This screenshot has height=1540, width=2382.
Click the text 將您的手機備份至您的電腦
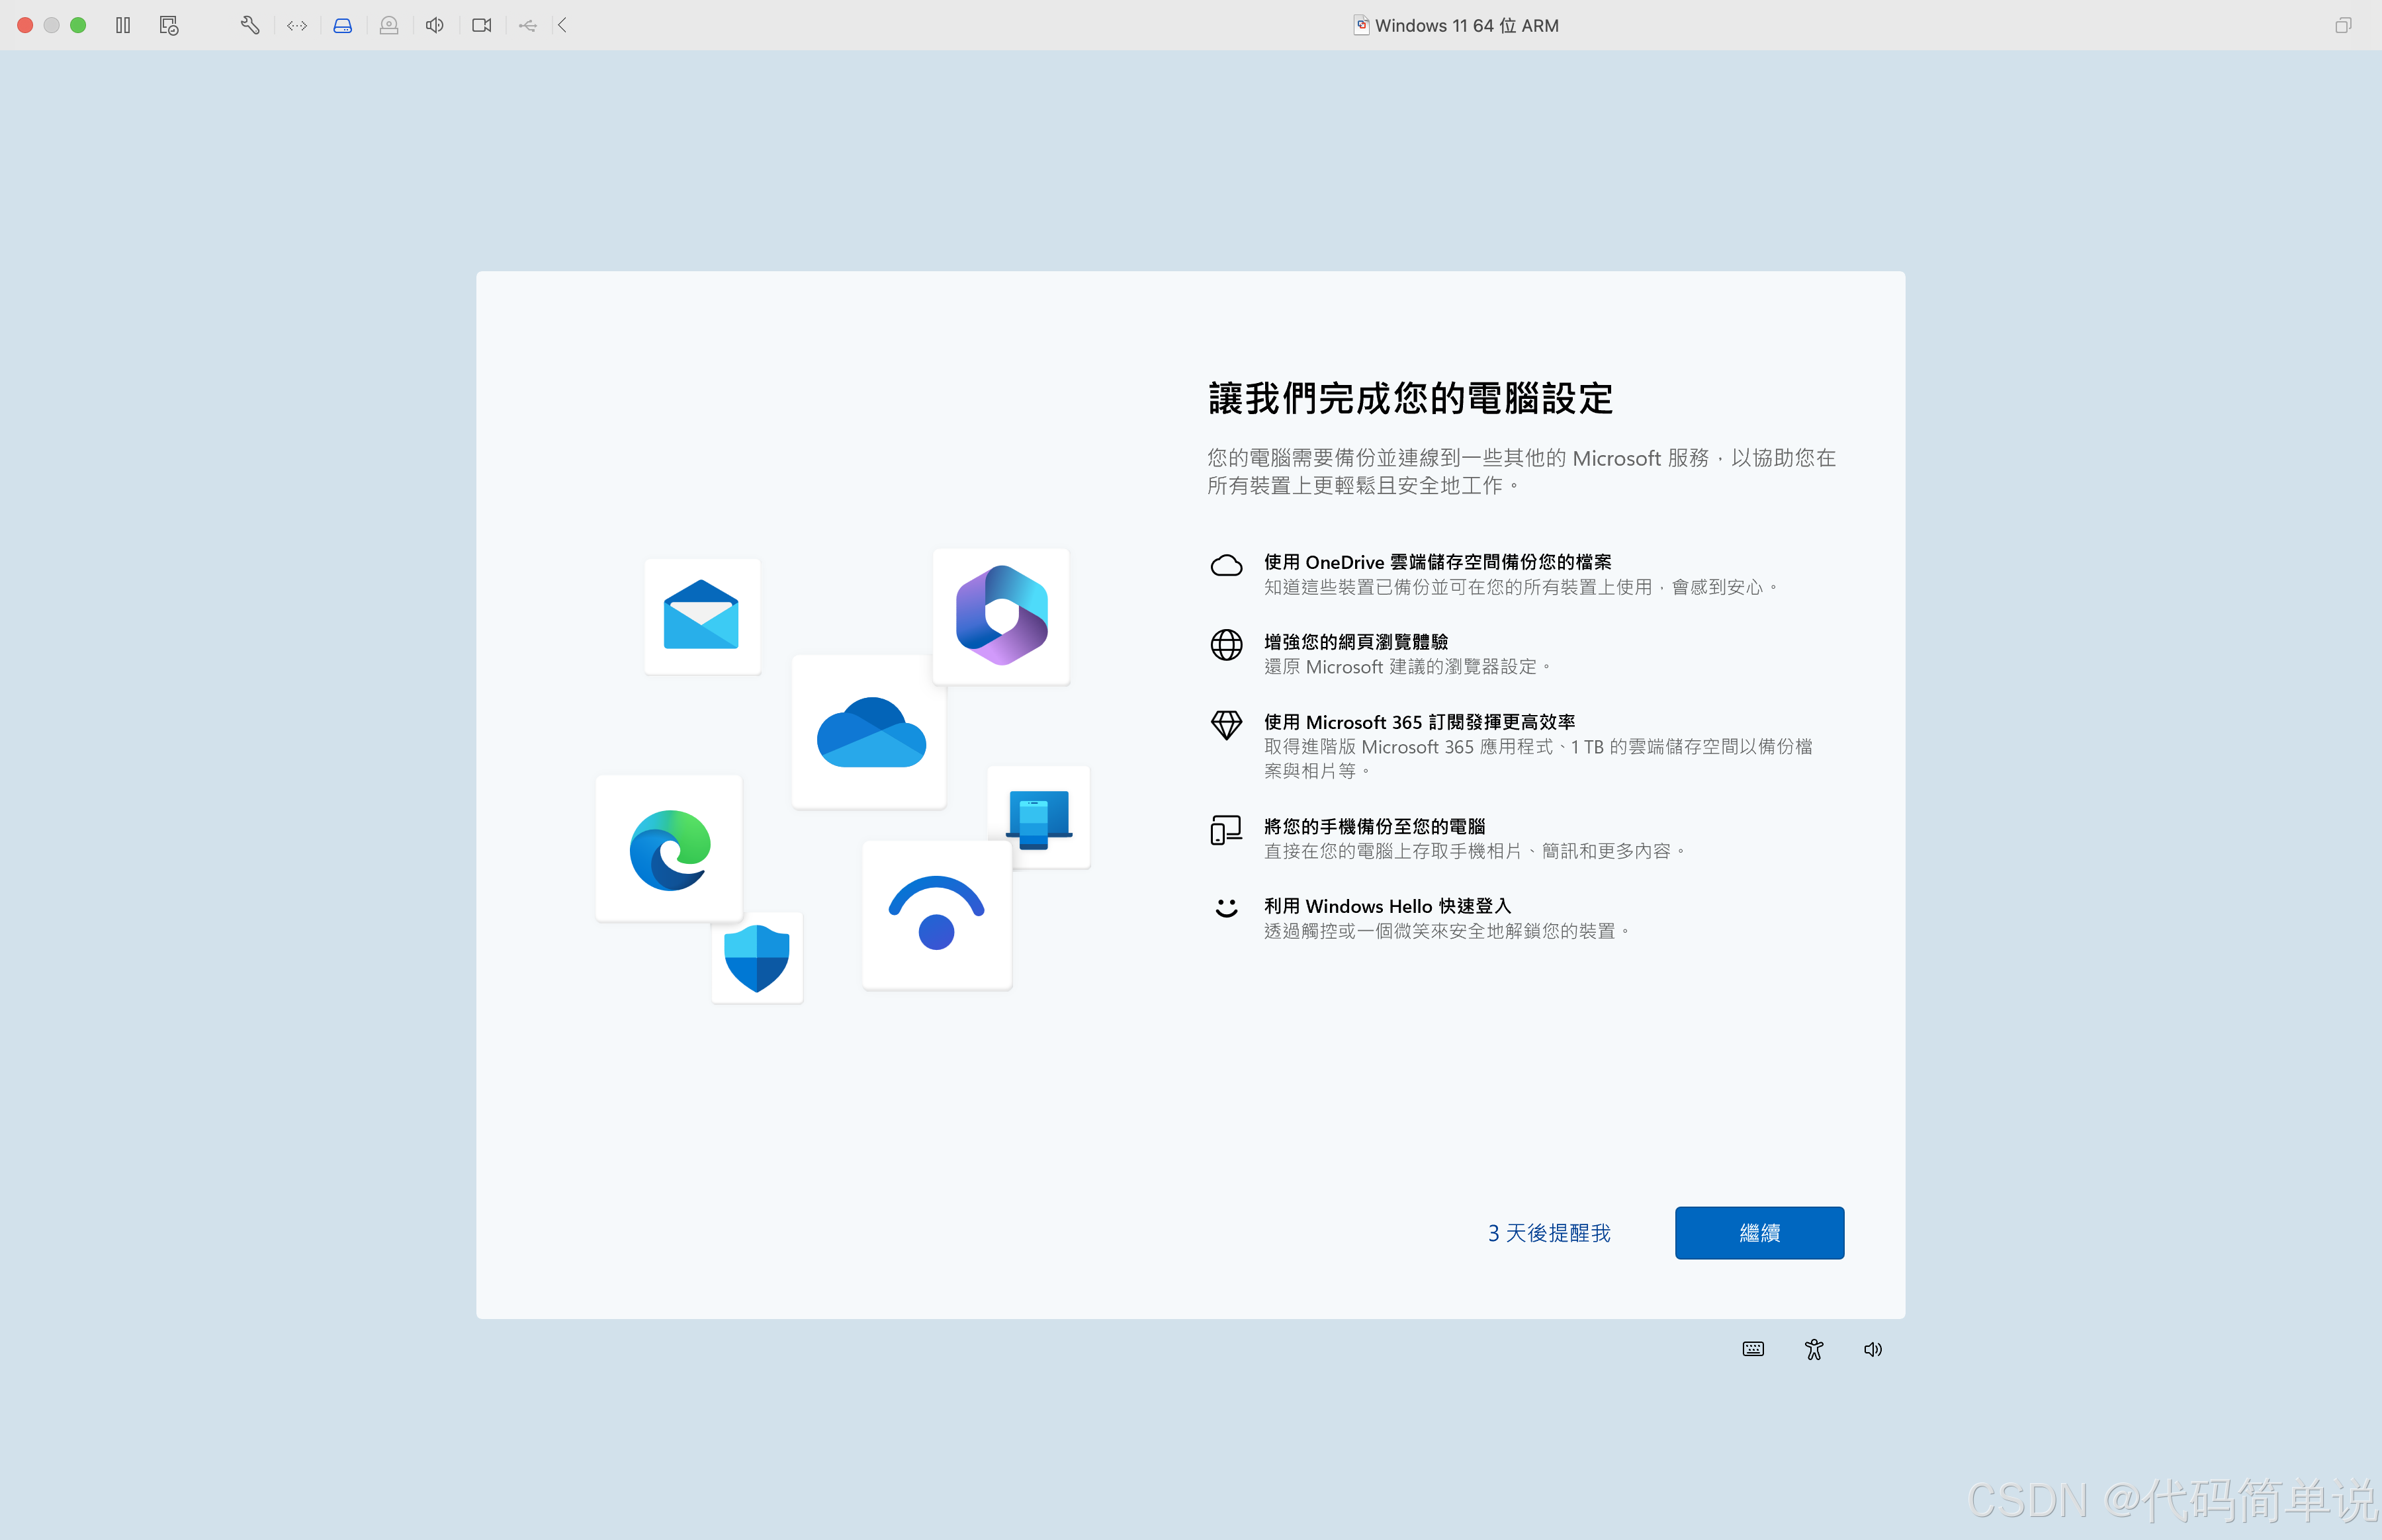[1374, 826]
